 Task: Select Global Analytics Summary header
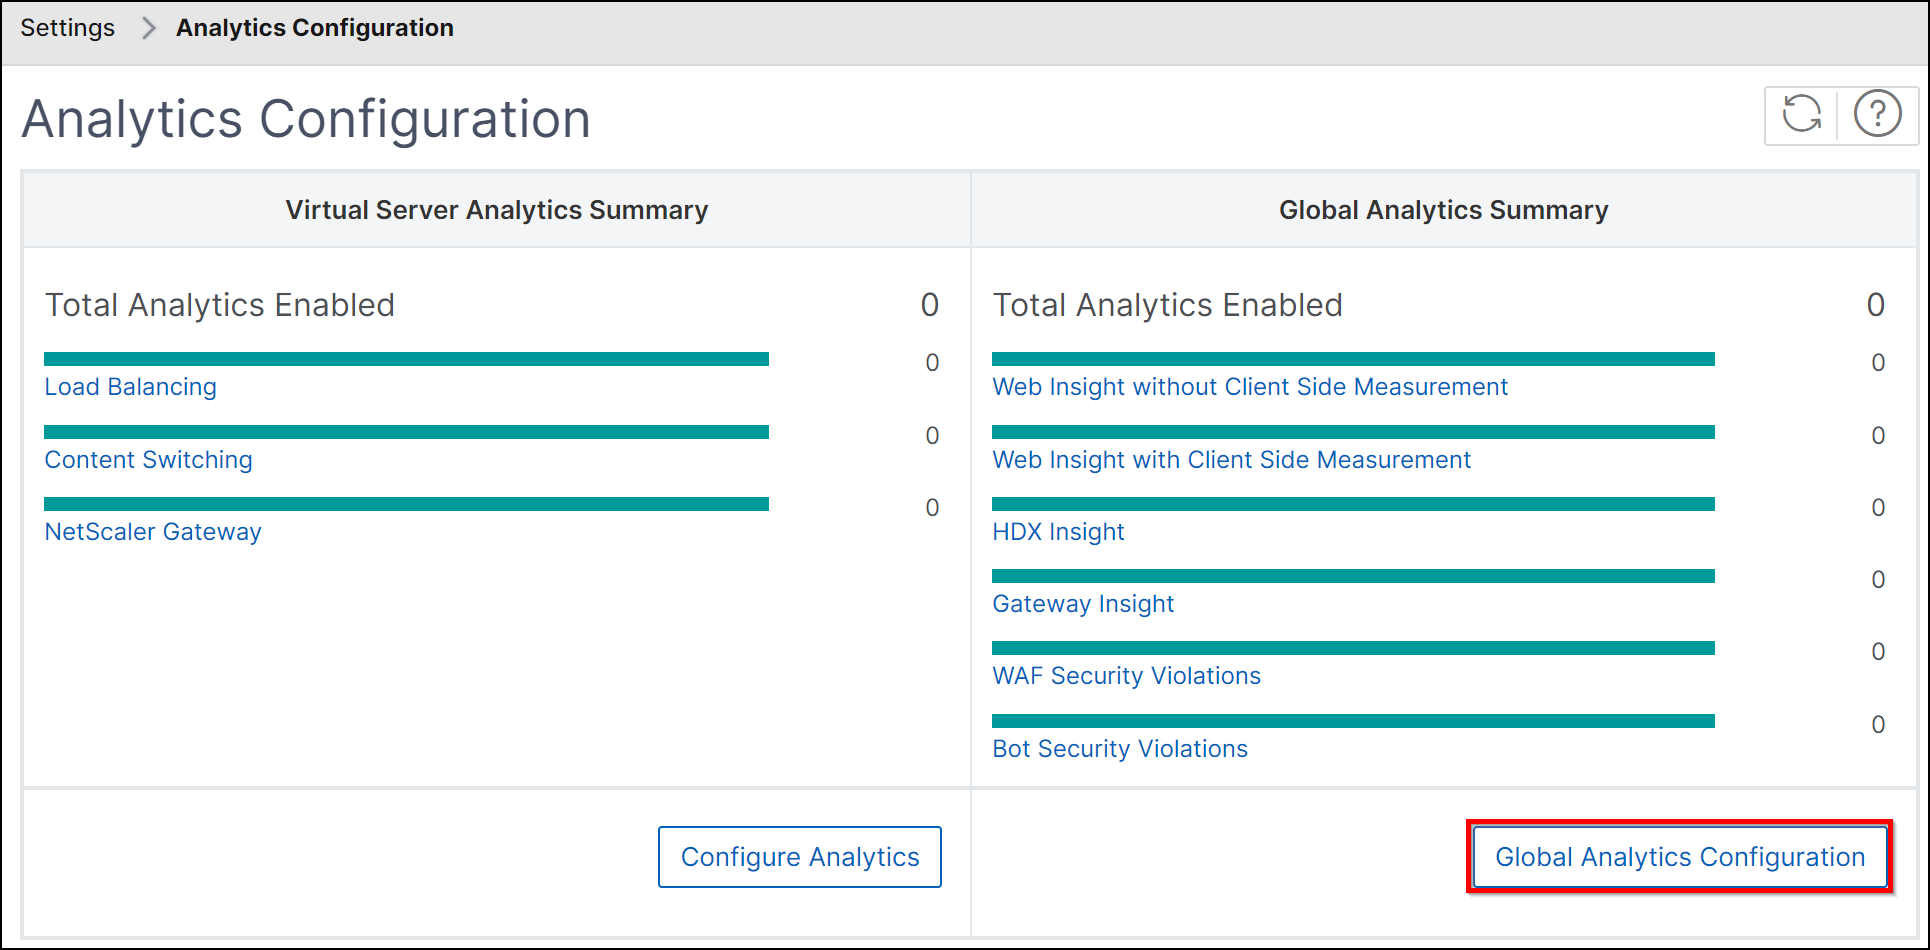[1444, 210]
